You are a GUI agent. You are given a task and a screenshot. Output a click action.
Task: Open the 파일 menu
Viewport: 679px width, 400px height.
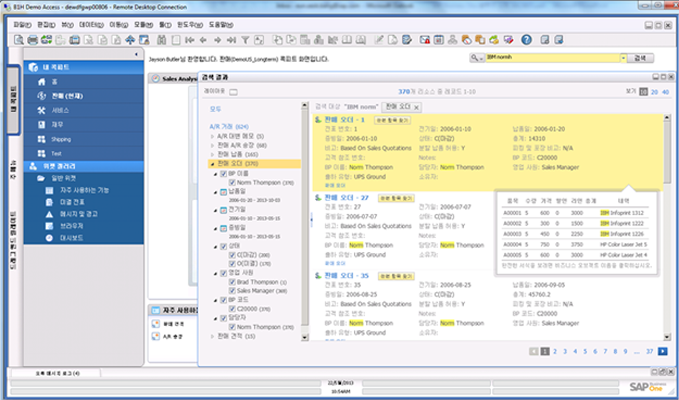pos(23,25)
